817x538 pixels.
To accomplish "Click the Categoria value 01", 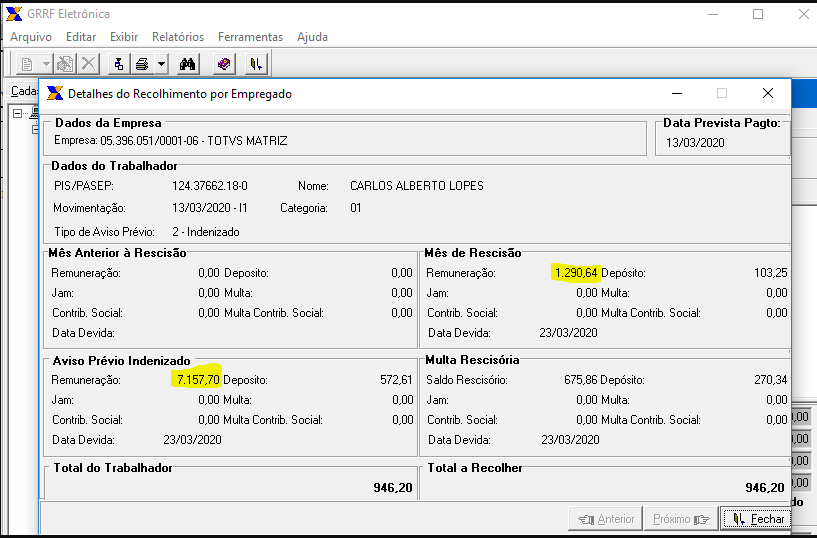I will point(356,208).
